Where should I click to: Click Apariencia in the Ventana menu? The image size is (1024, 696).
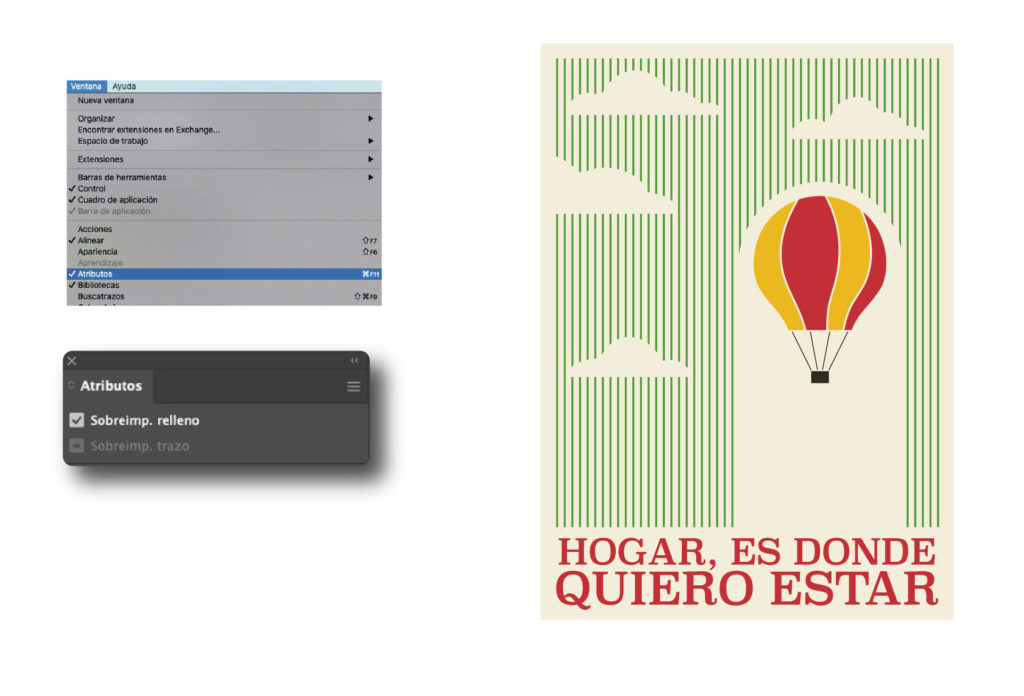pyautogui.click(x=95, y=249)
